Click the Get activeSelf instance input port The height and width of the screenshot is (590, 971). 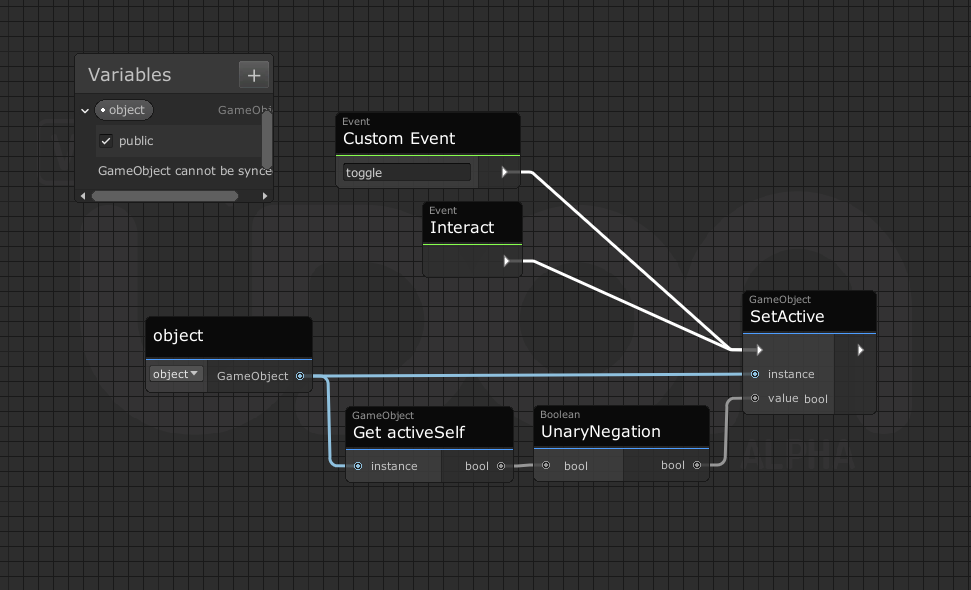pyautogui.click(x=358, y=466)
